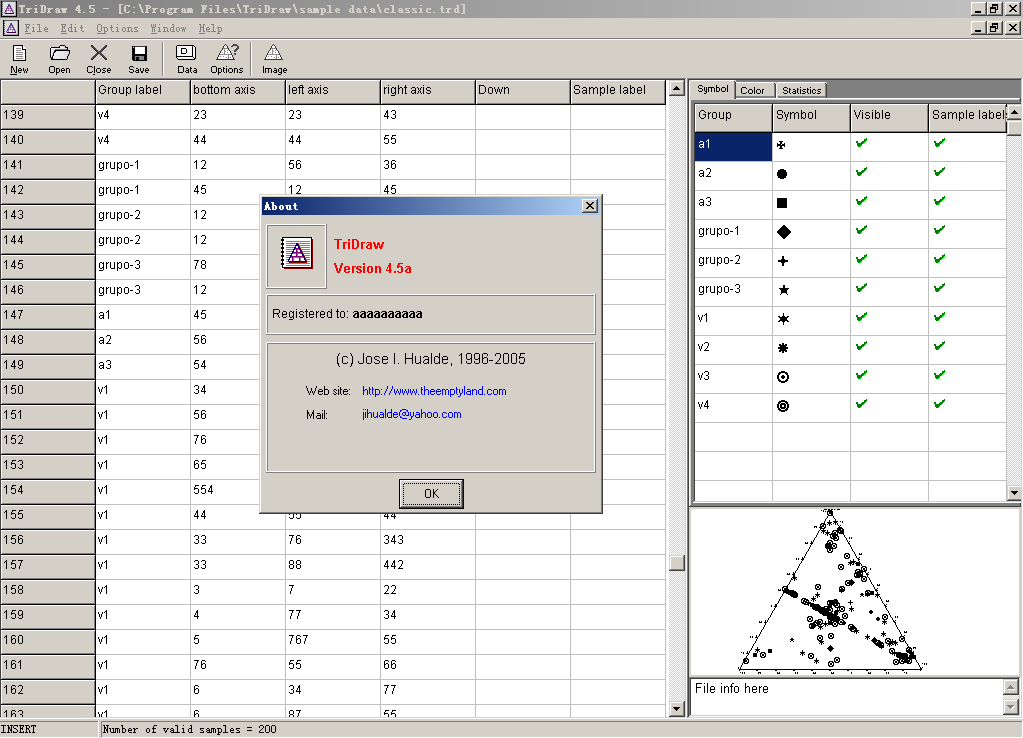Image resolution: width=1023 pixels, height=738 pixels.
Task: Click right axis value 442
Action: coord(428,565)
